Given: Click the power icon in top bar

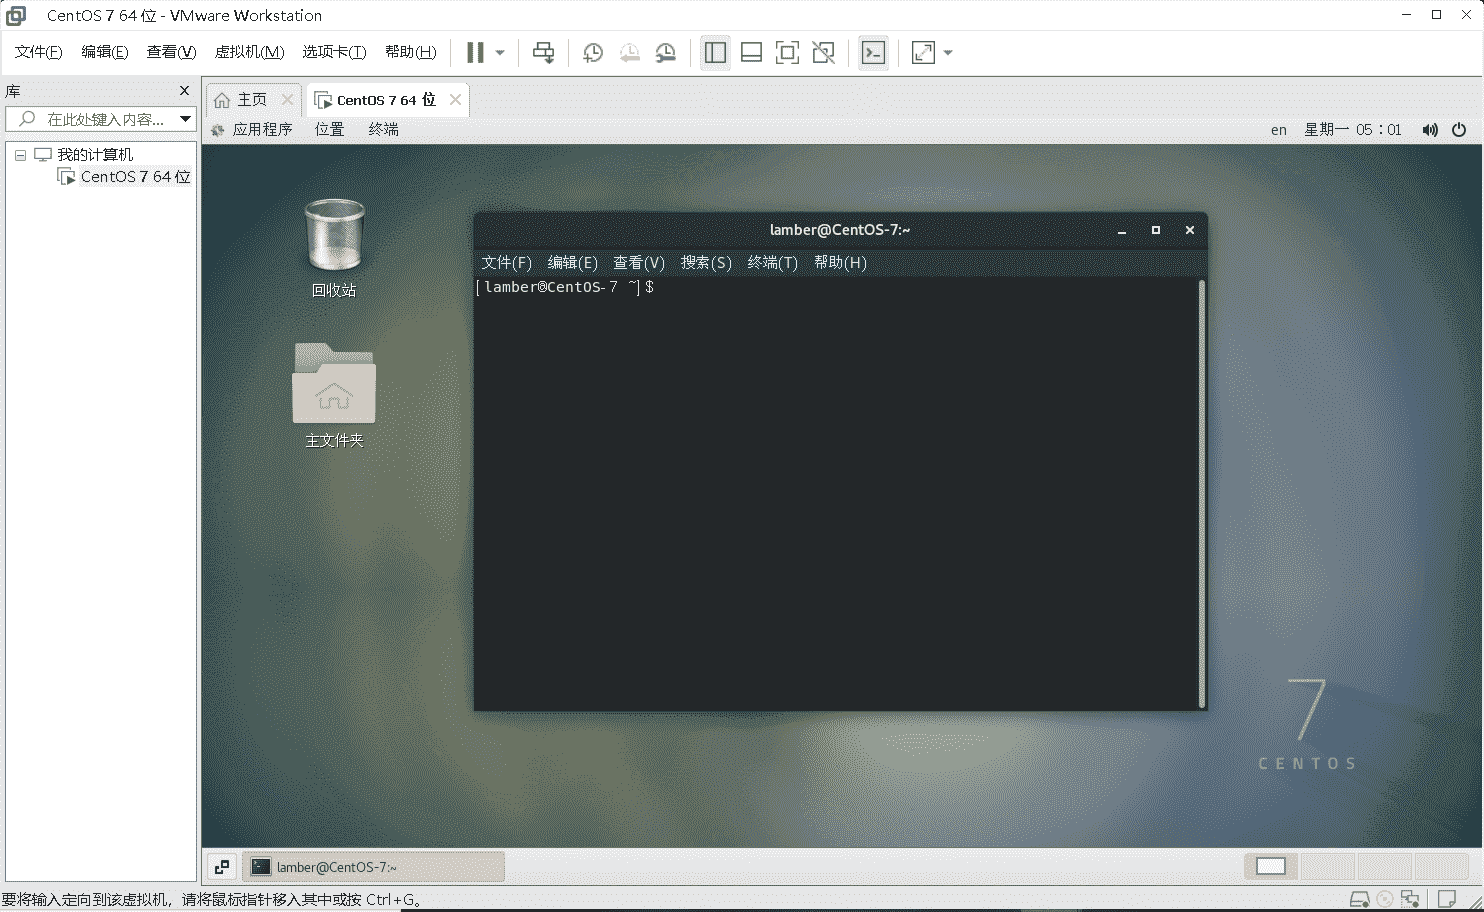Looking at the screenshot, I should pos(1459,130).
